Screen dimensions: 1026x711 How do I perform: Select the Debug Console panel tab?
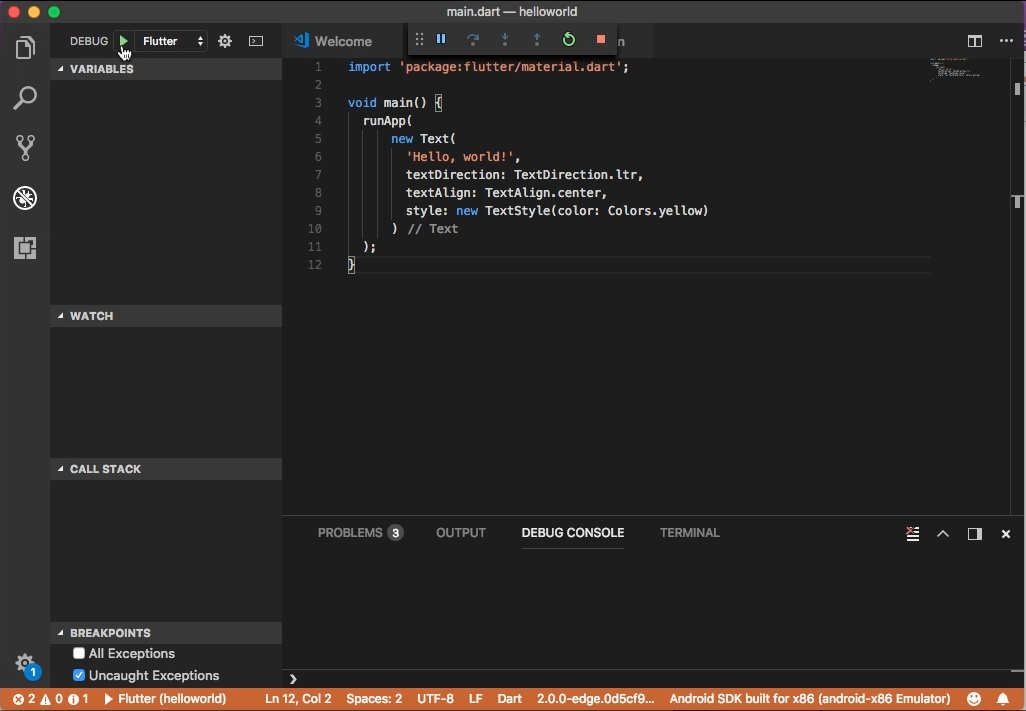(x=573, y=532)
